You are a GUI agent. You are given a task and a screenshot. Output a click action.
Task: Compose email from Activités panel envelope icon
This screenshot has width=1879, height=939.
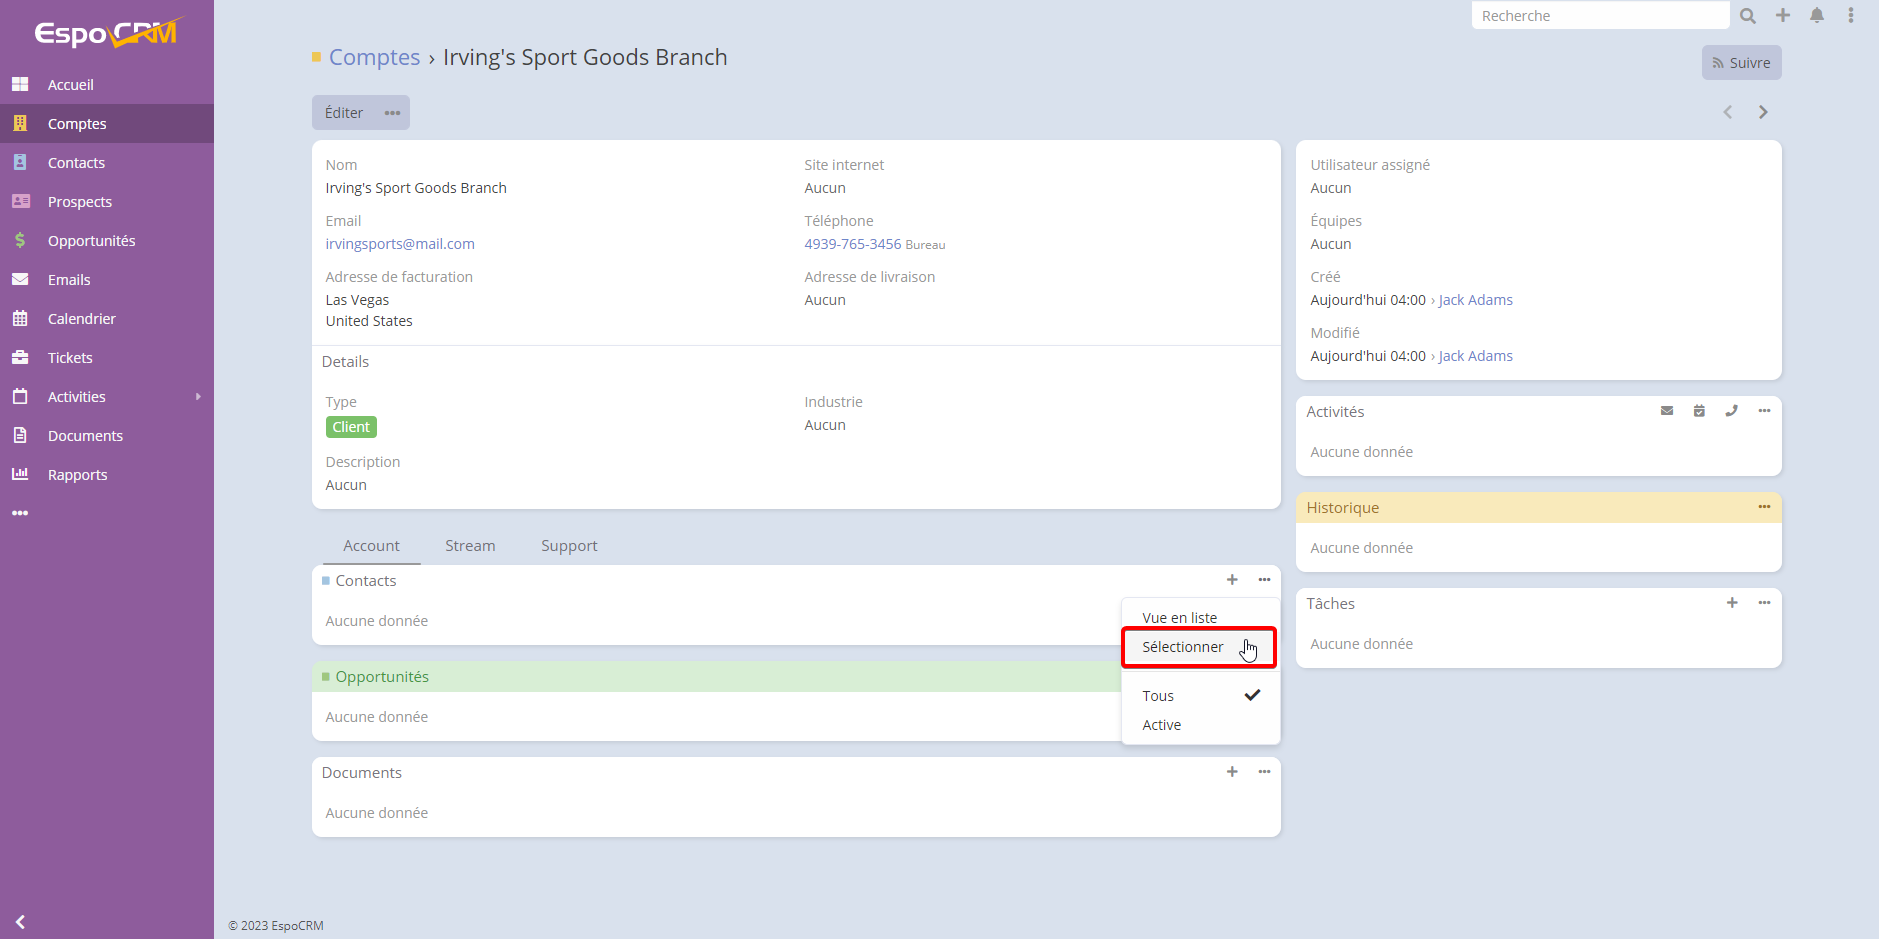pos(1667,411)
